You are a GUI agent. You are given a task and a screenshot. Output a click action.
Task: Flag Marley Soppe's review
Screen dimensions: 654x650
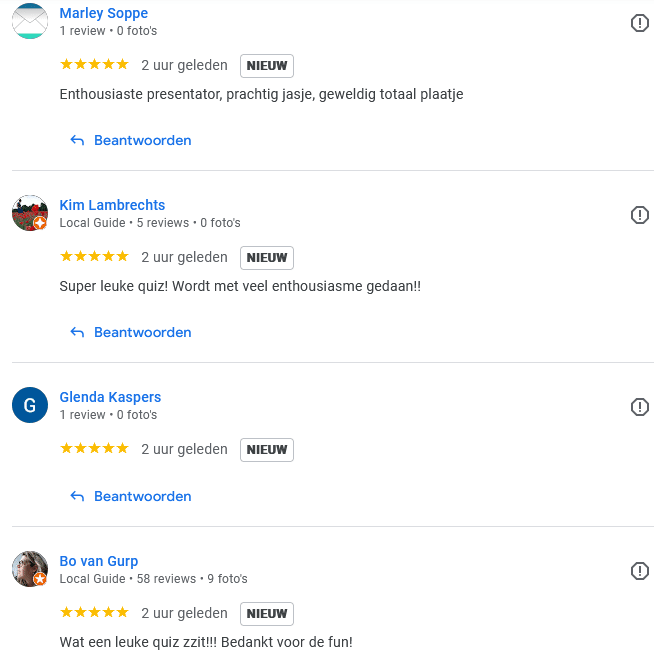click(640, 23)
